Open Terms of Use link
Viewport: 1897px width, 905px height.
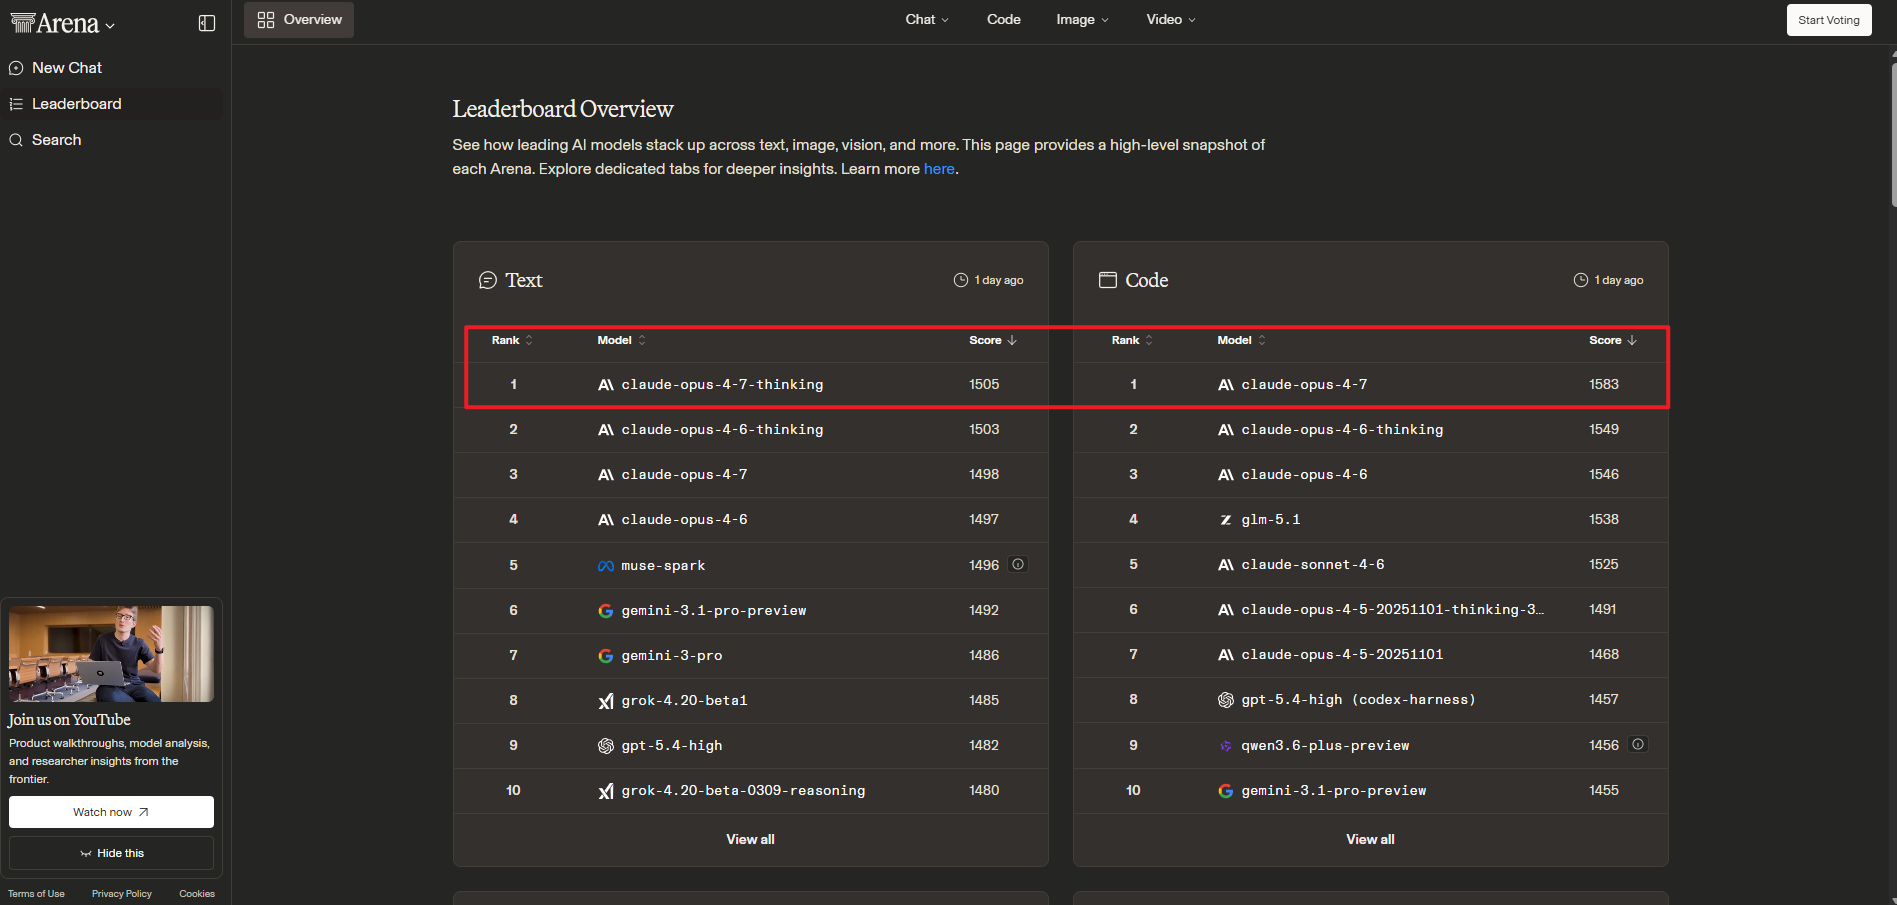pos(36,894)
